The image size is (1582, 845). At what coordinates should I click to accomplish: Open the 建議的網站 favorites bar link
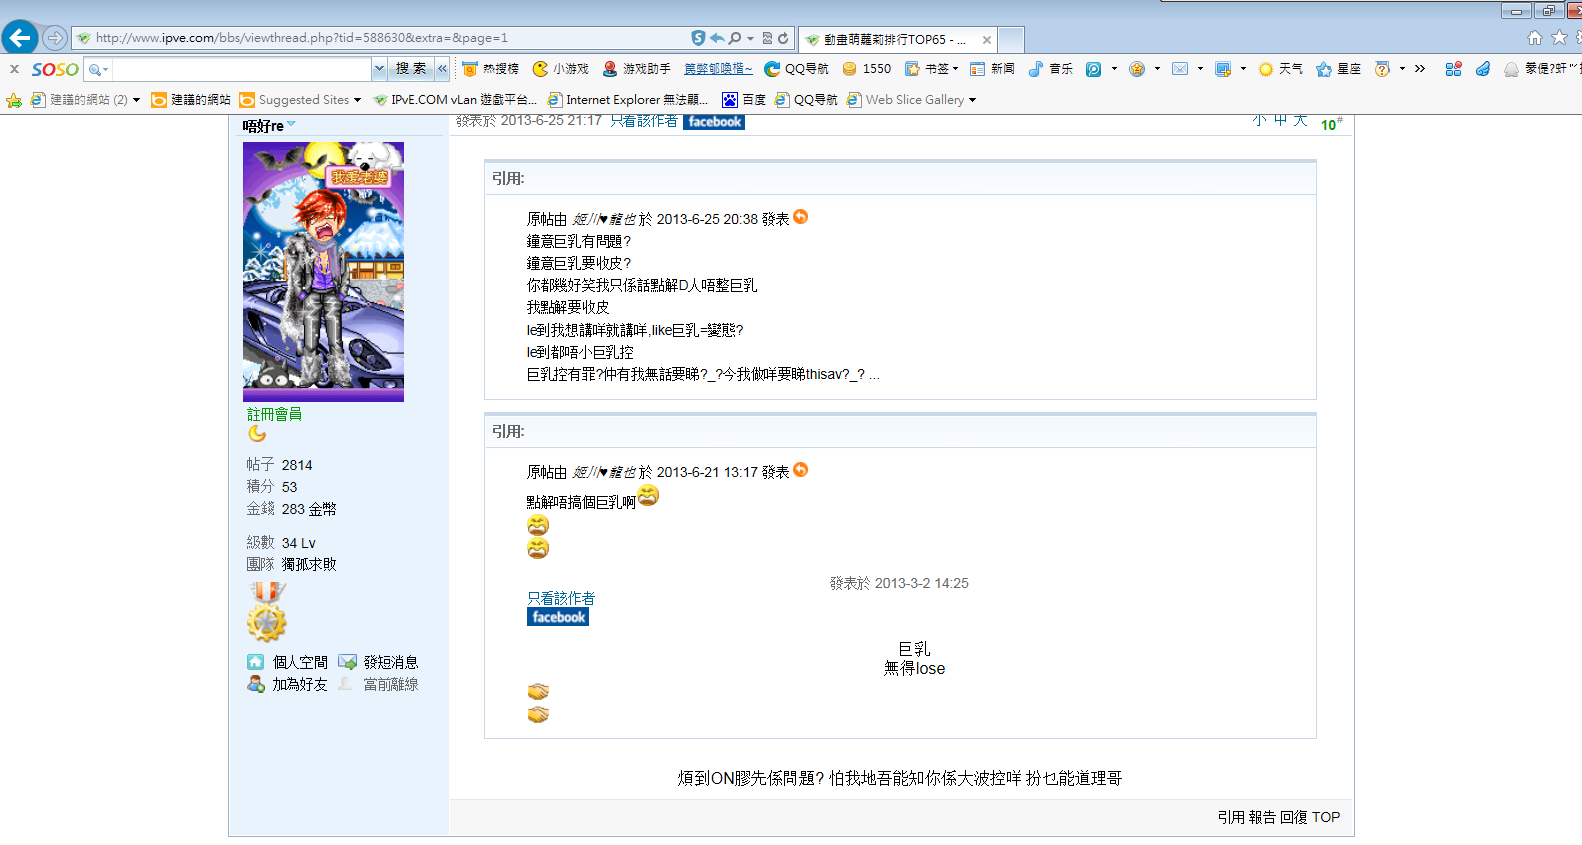[191, 100]
